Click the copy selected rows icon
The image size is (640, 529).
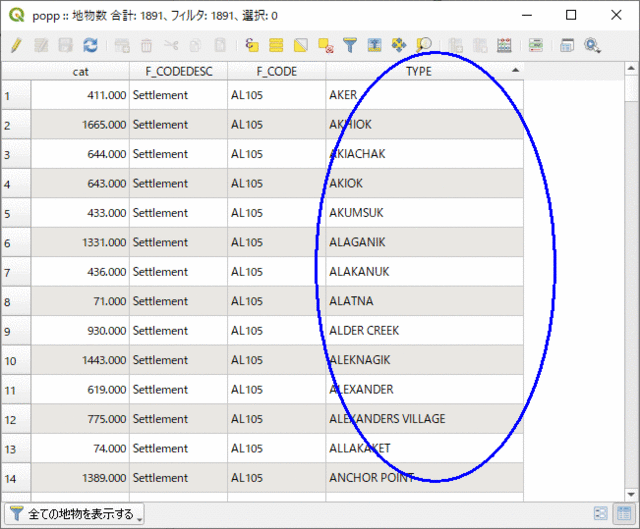pyautogui.click(x=195, y=45)
